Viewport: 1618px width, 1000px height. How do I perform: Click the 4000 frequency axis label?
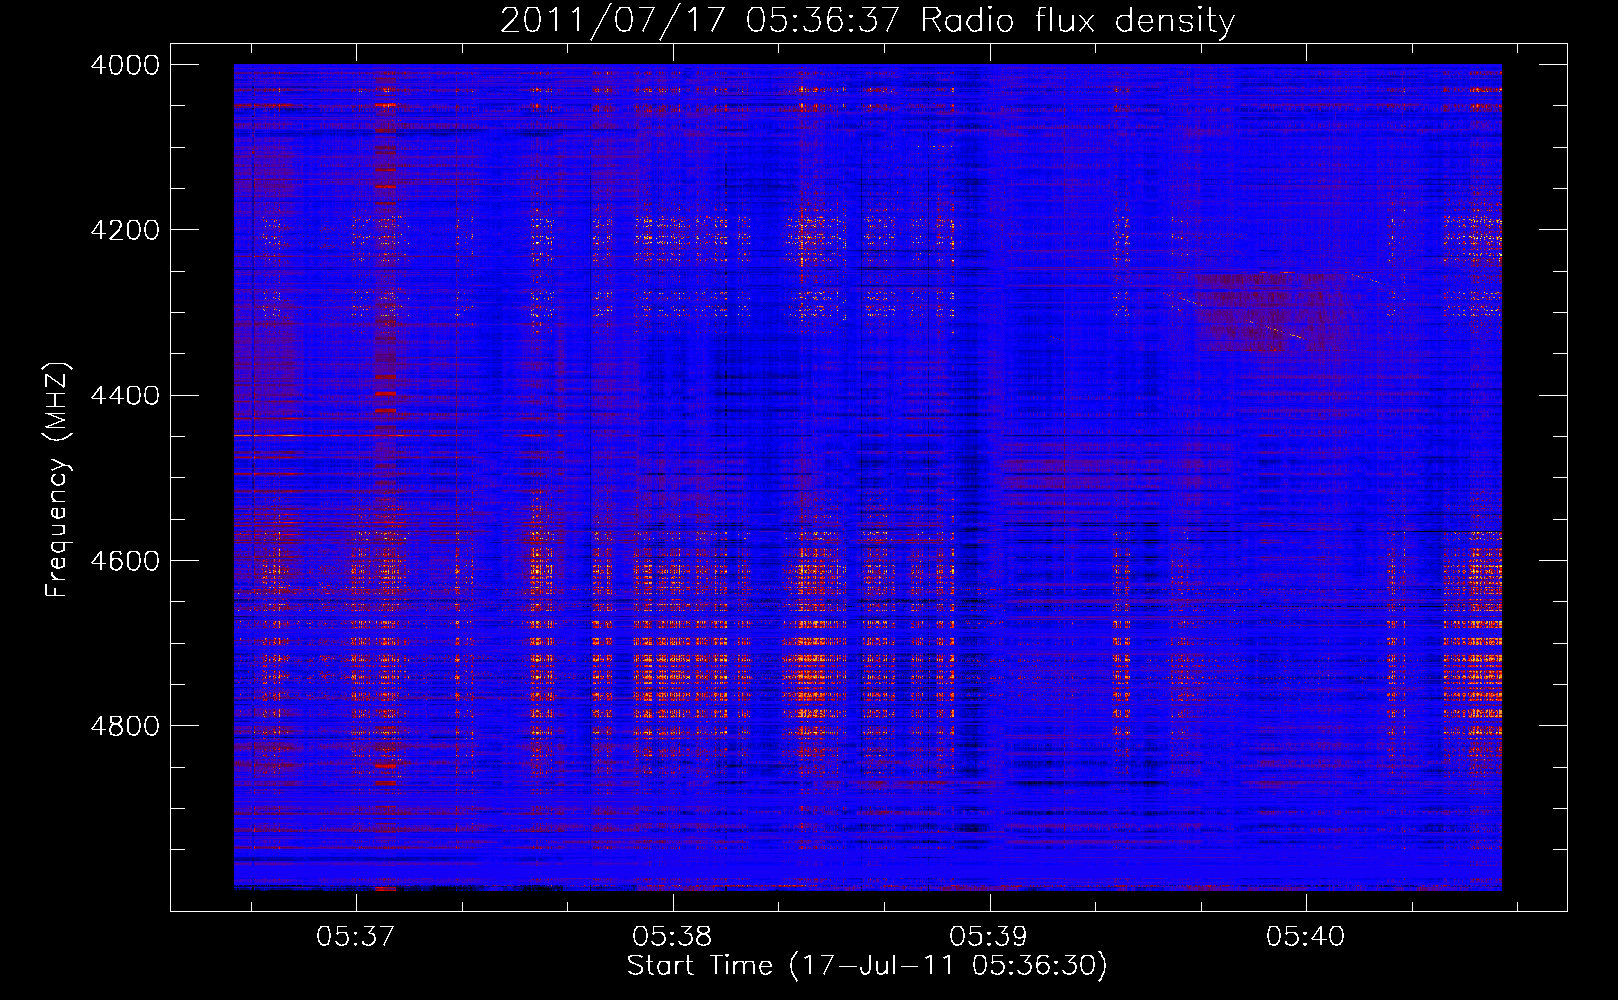click(125, 65)
